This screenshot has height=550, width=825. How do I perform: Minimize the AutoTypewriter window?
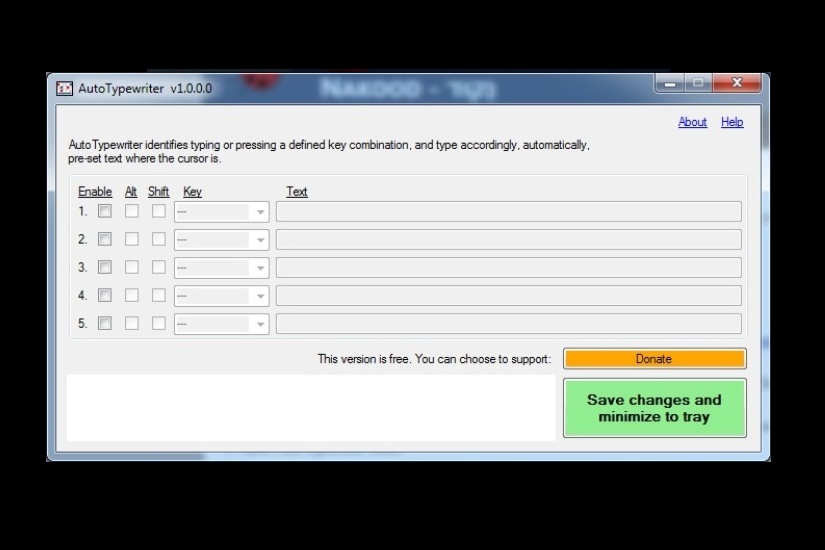670,83
